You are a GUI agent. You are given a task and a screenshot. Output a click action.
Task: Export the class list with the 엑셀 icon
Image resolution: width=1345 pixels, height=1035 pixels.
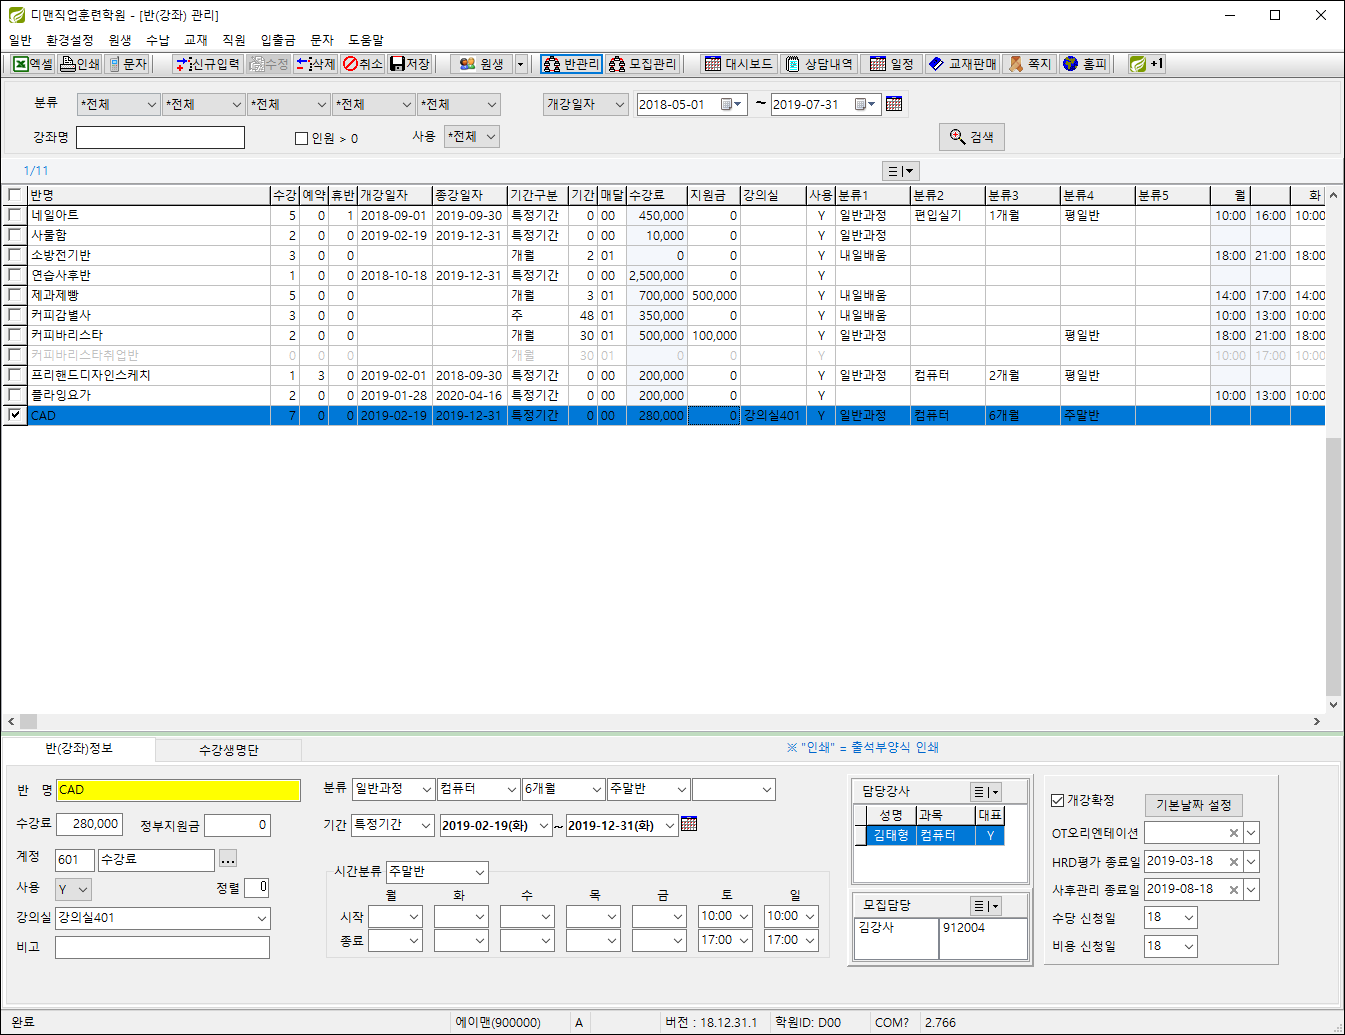(x=32, y=64)
